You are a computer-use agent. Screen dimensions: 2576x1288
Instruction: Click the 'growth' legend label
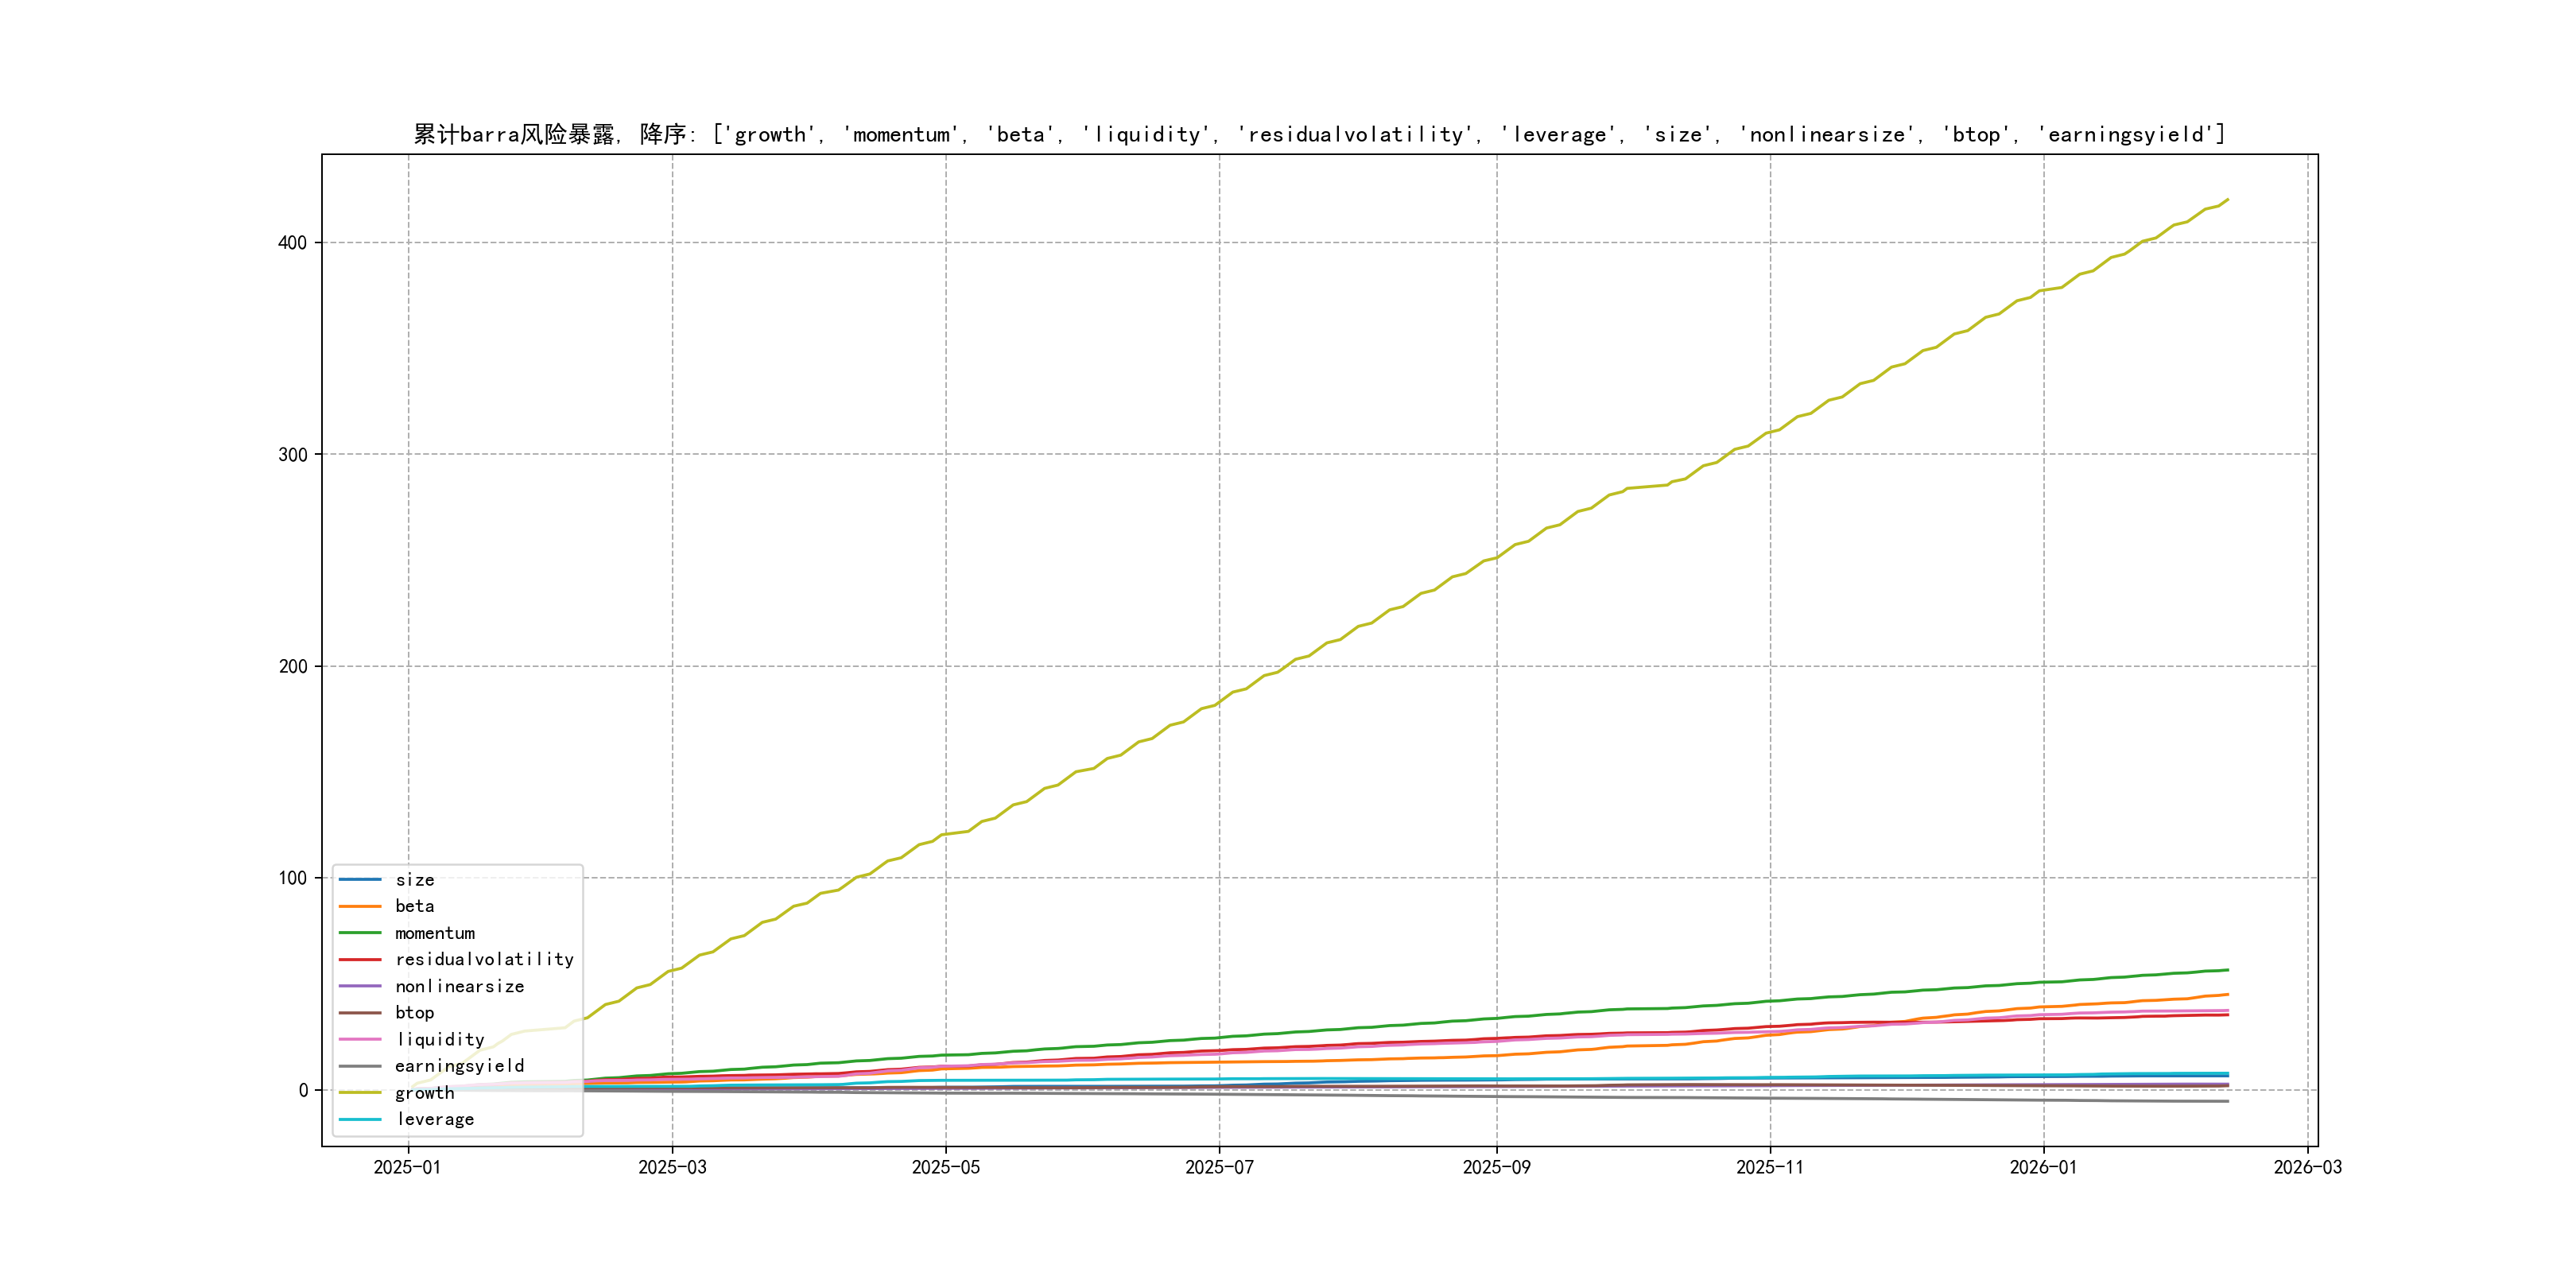point(424,1093)
